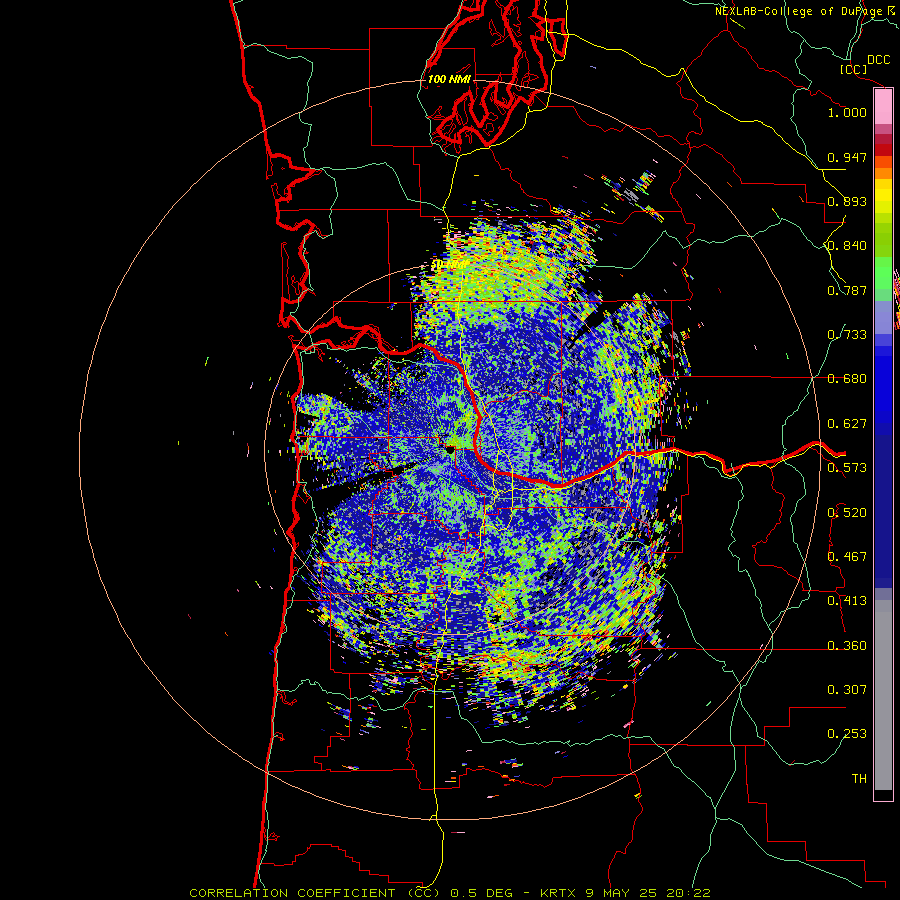
Task: Click the 0.253 legend value
Action: [x=847, y=734]
